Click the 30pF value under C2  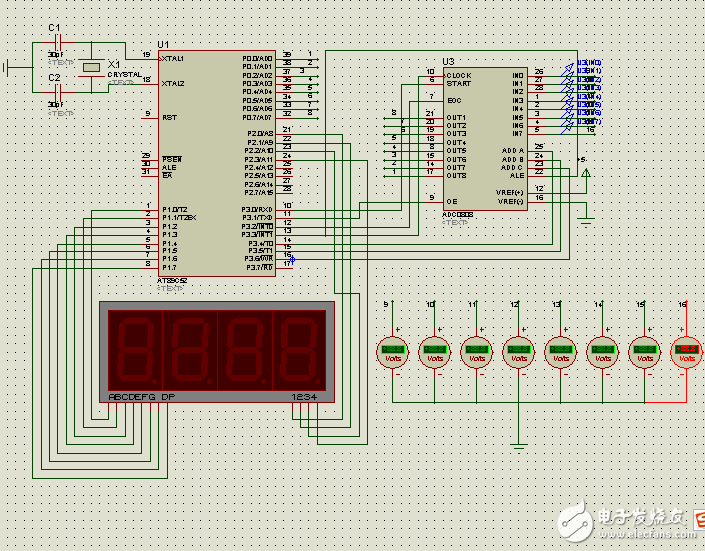coord(56,104)
